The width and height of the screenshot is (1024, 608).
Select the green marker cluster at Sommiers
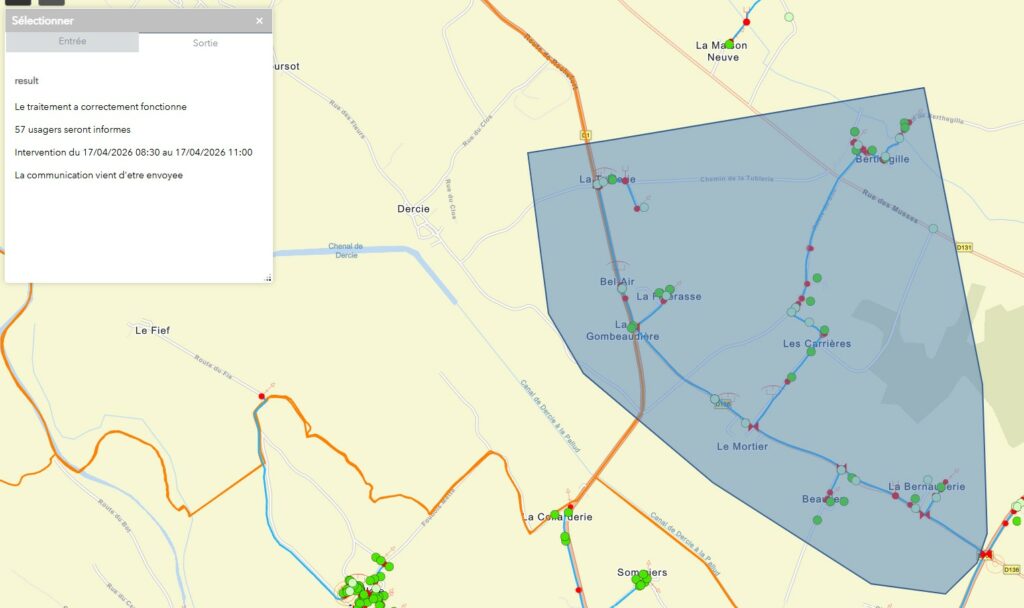(x=642, y=580)
